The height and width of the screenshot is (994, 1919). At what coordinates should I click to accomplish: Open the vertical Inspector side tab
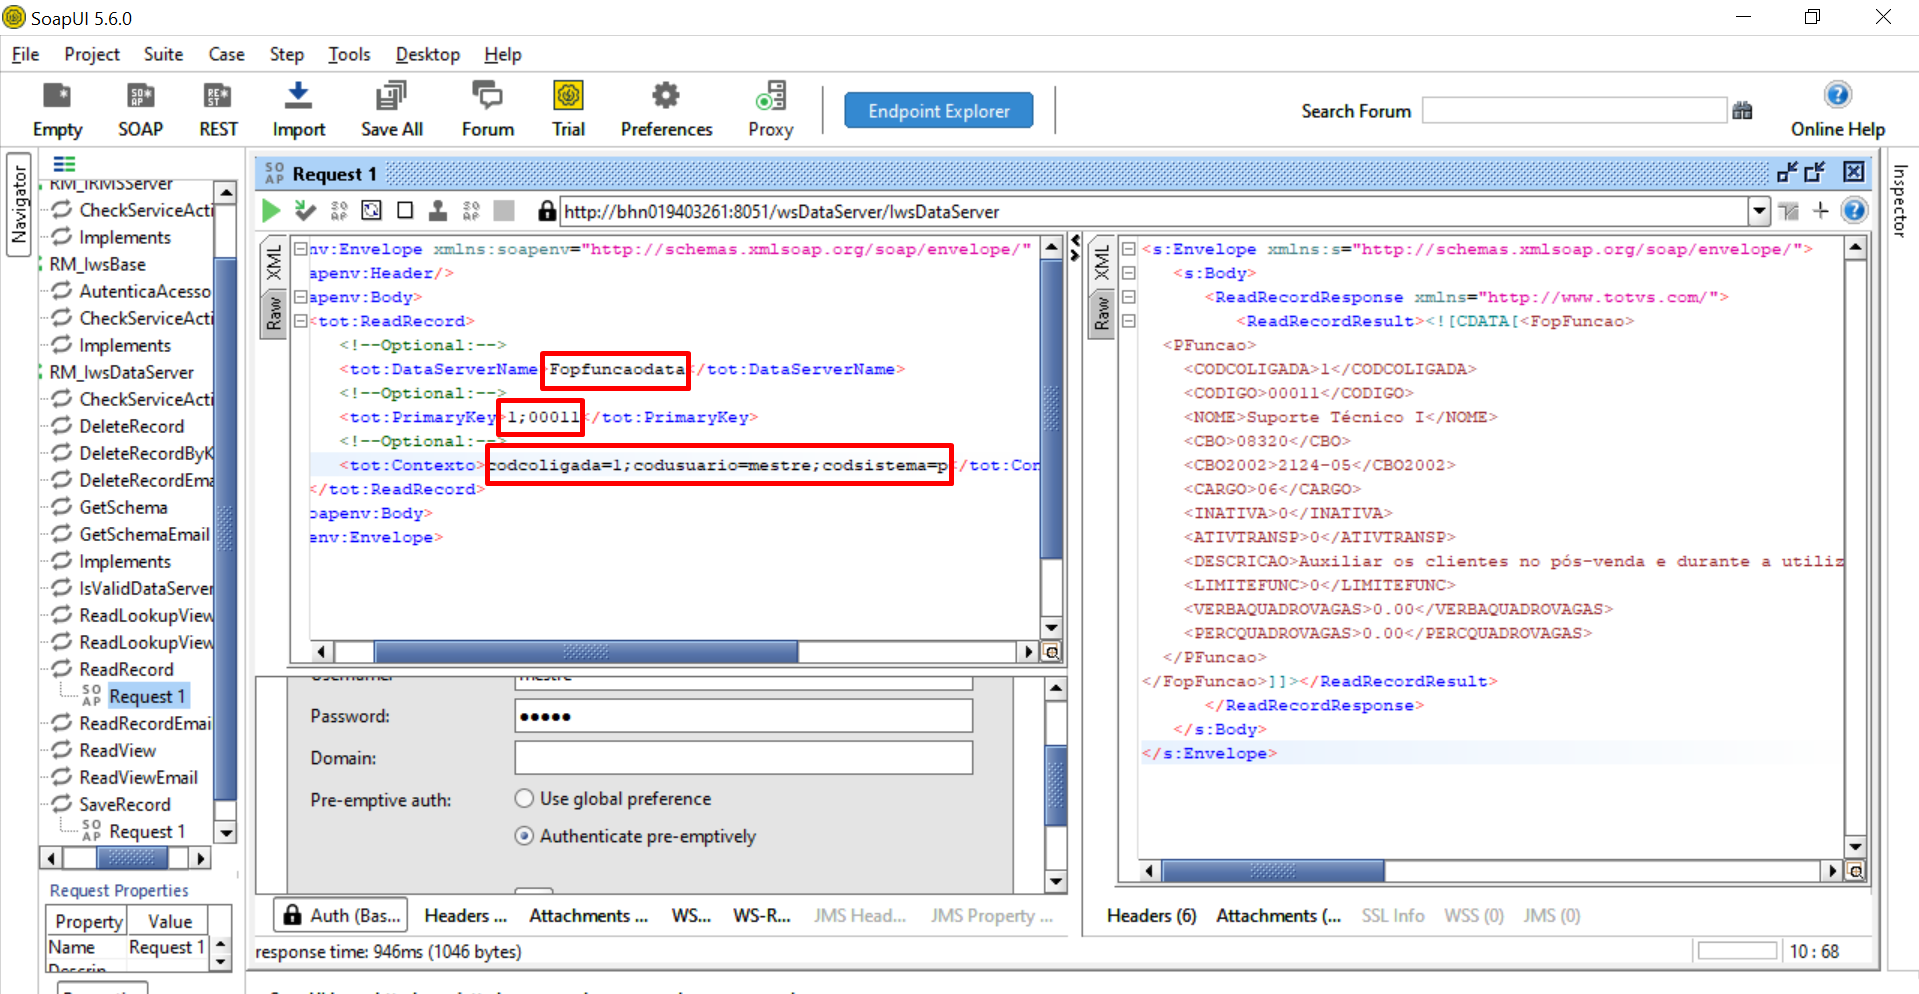(1900, 201)
